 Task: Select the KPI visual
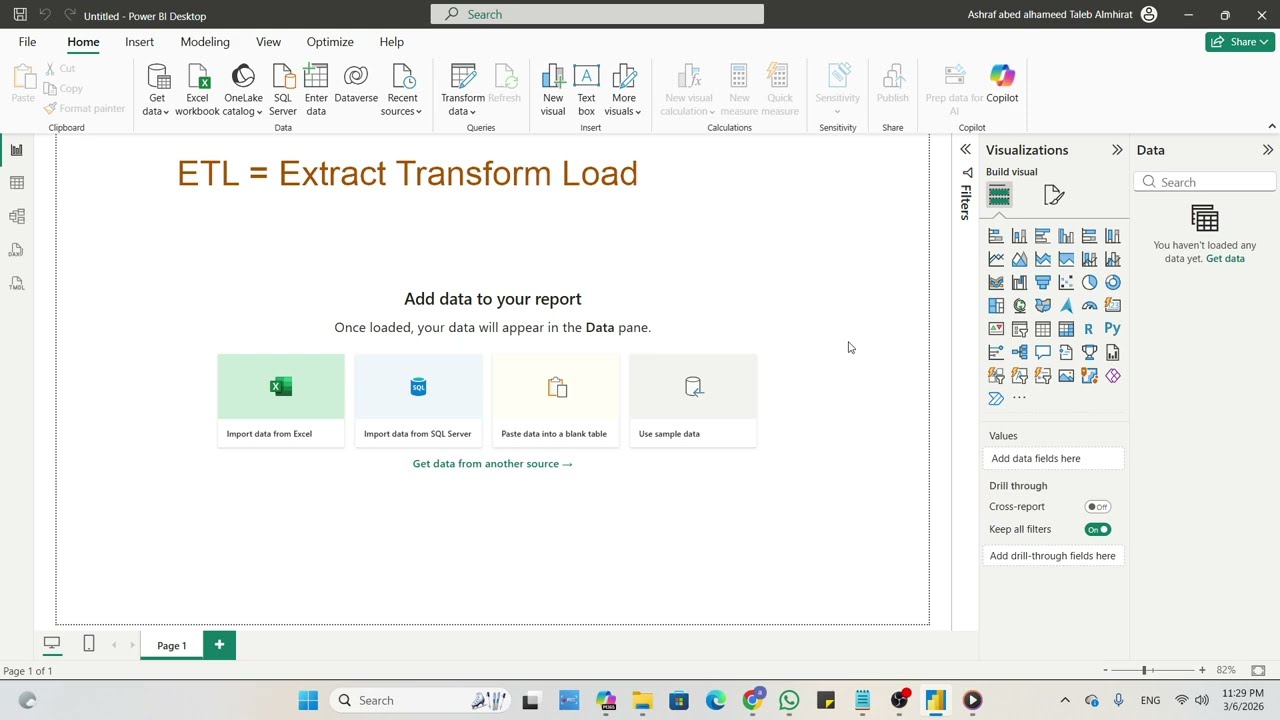pos(996,329)
